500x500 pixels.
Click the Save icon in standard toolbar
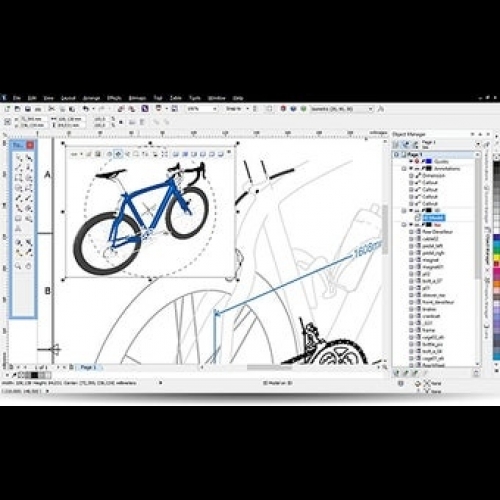click(x=28, y=109)
